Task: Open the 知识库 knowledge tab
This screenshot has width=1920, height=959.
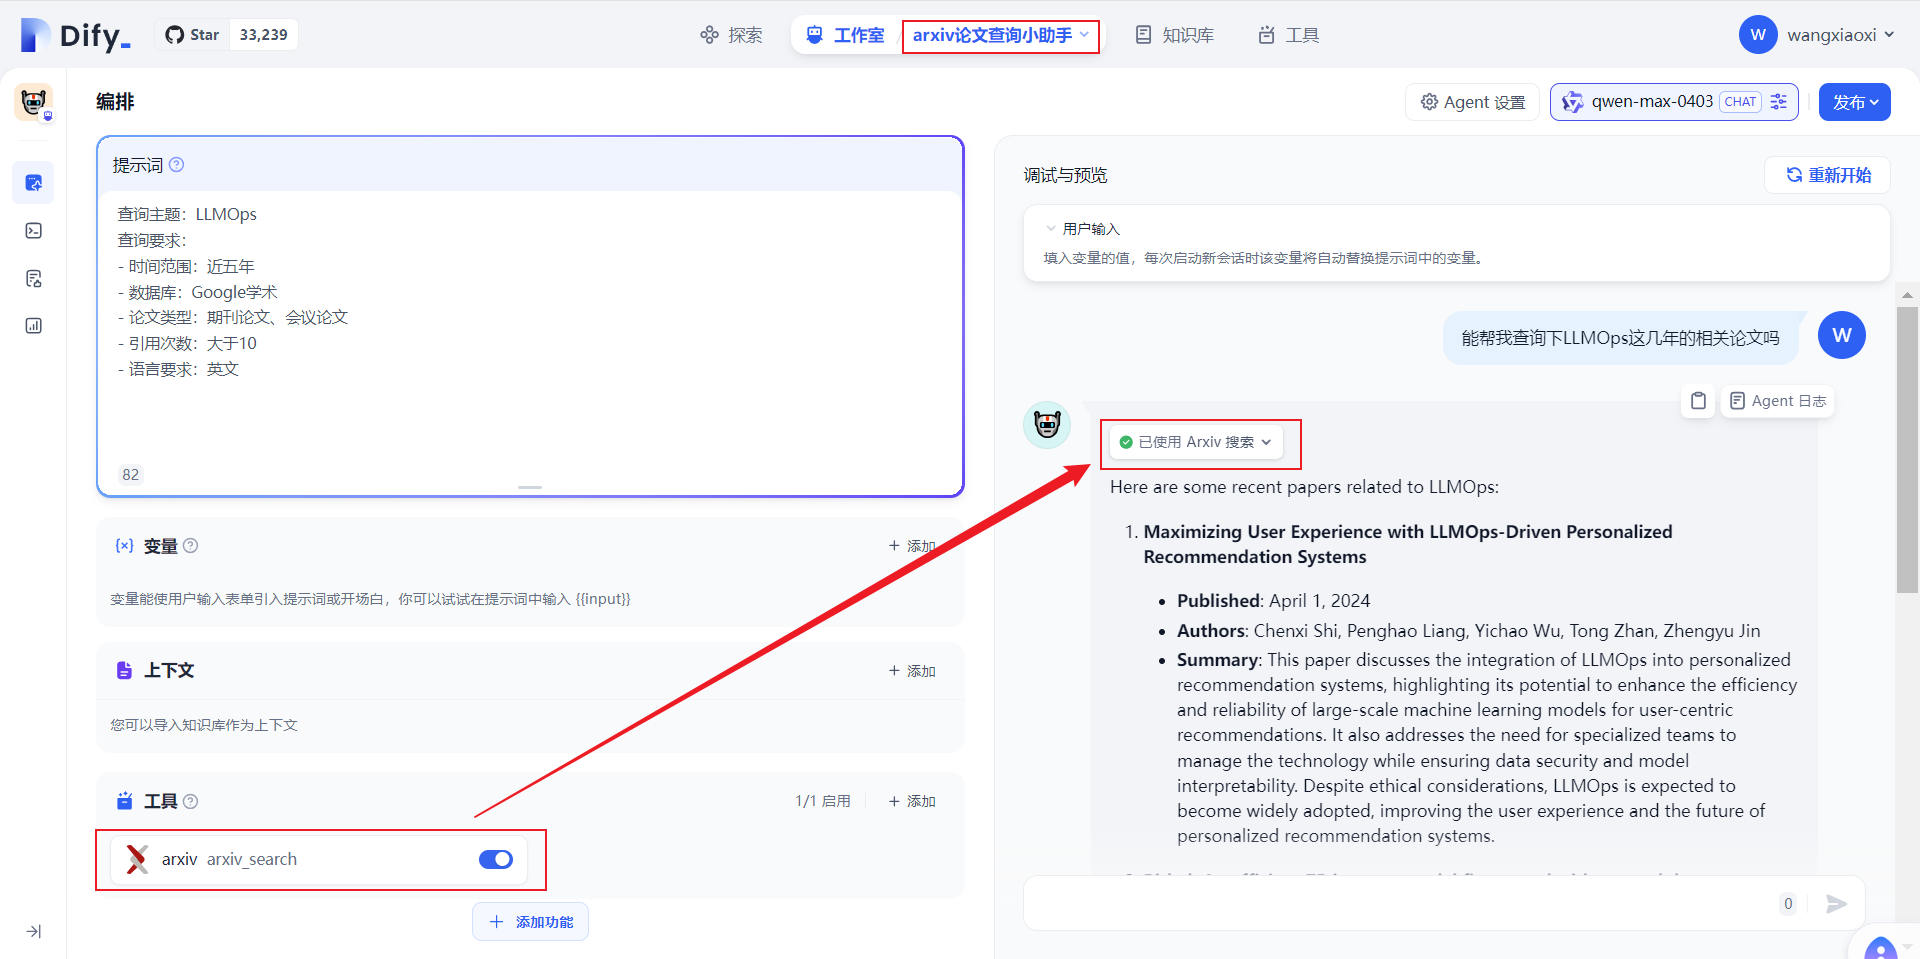Action: click(1175, 35)
